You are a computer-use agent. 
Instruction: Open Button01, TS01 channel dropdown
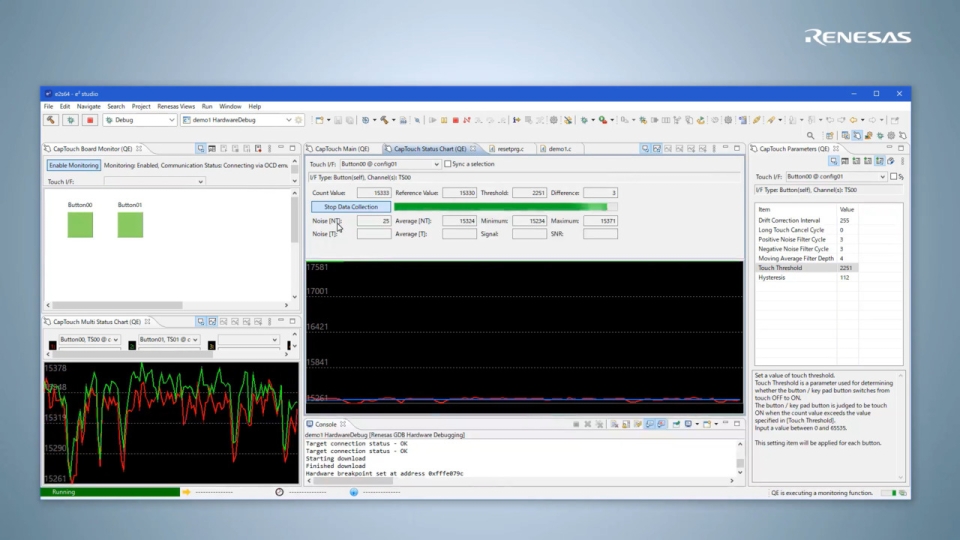[168, 339]
